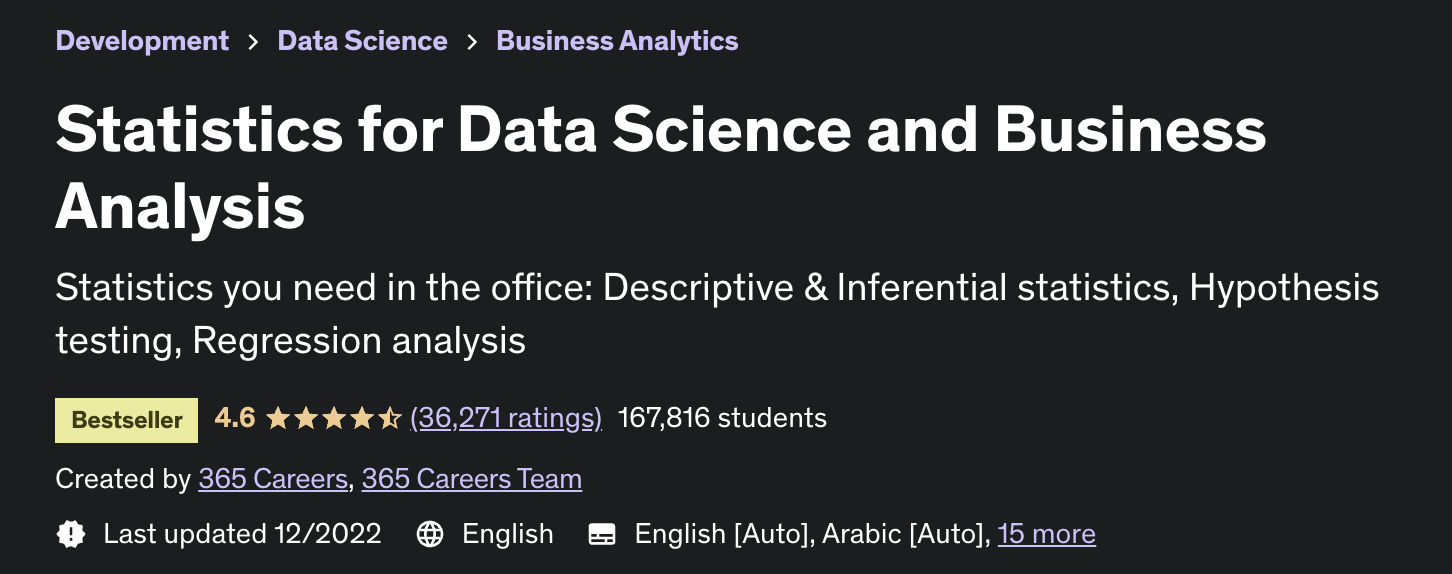This screenshot has width=1452, height=574.
Task: Open the 365 Careers Team instructor link
Action: (x=472, y=479)
